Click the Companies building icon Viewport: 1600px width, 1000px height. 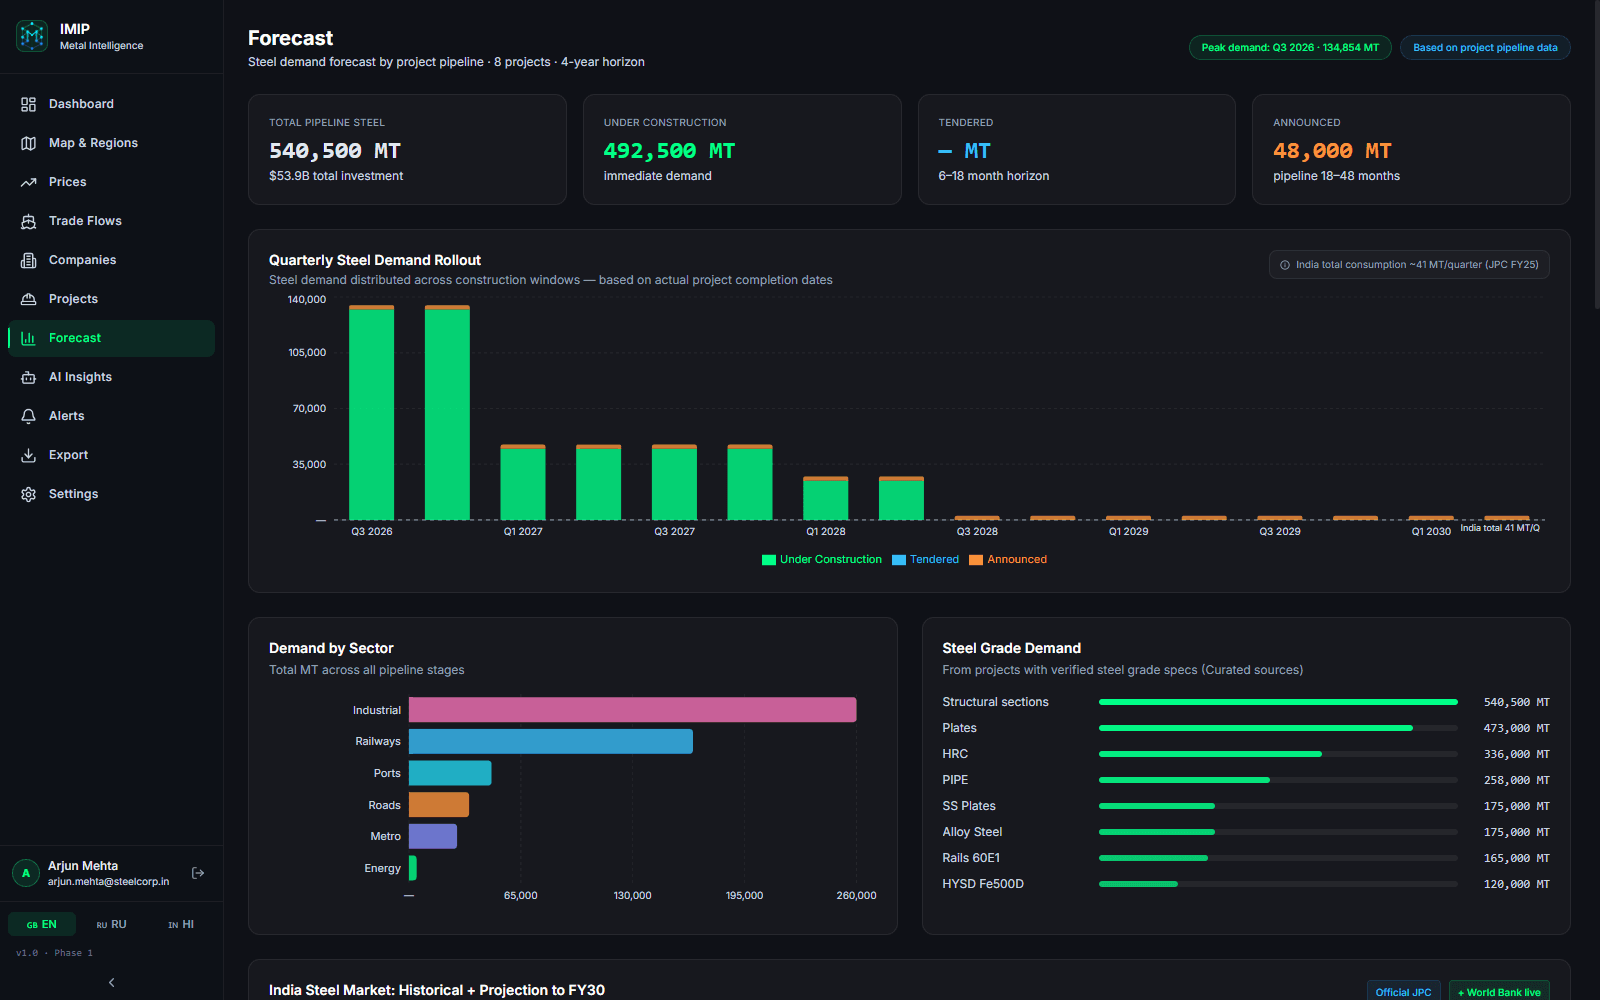tap(28, 260)
